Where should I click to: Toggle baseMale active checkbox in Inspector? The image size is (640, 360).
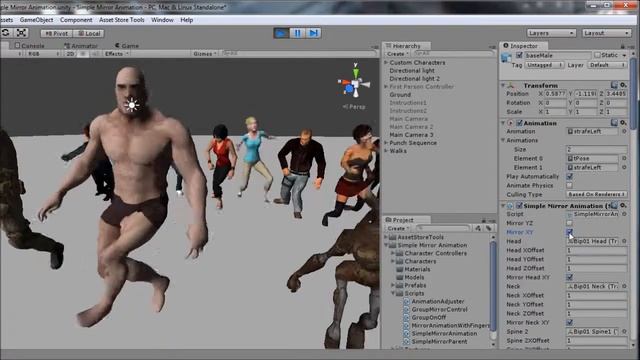pyautogui.click(x=519, y=55)
